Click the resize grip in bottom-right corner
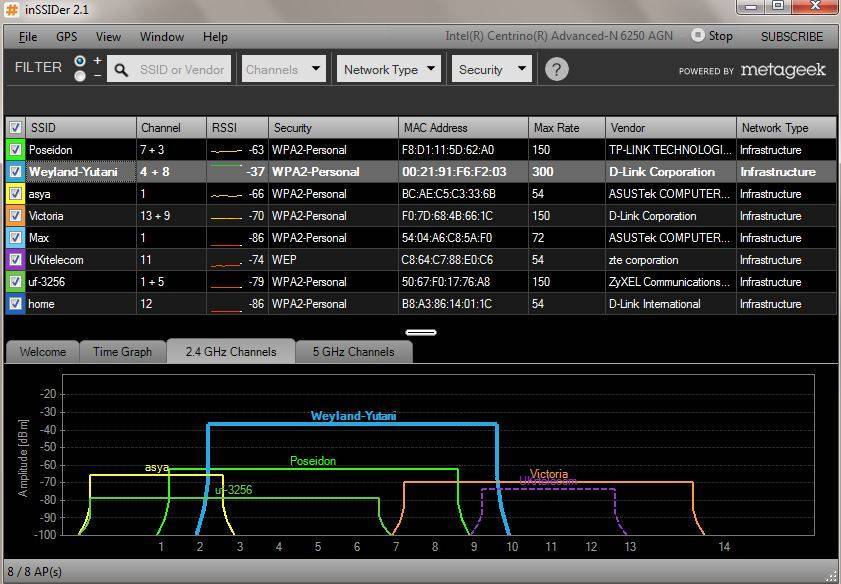The width and height of the screenshot is (841, 584). coord(831,575)
